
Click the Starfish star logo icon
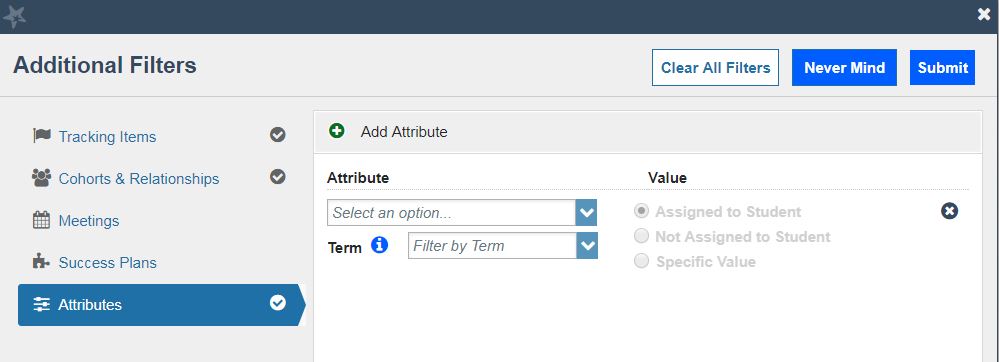(x=14, y=17)
